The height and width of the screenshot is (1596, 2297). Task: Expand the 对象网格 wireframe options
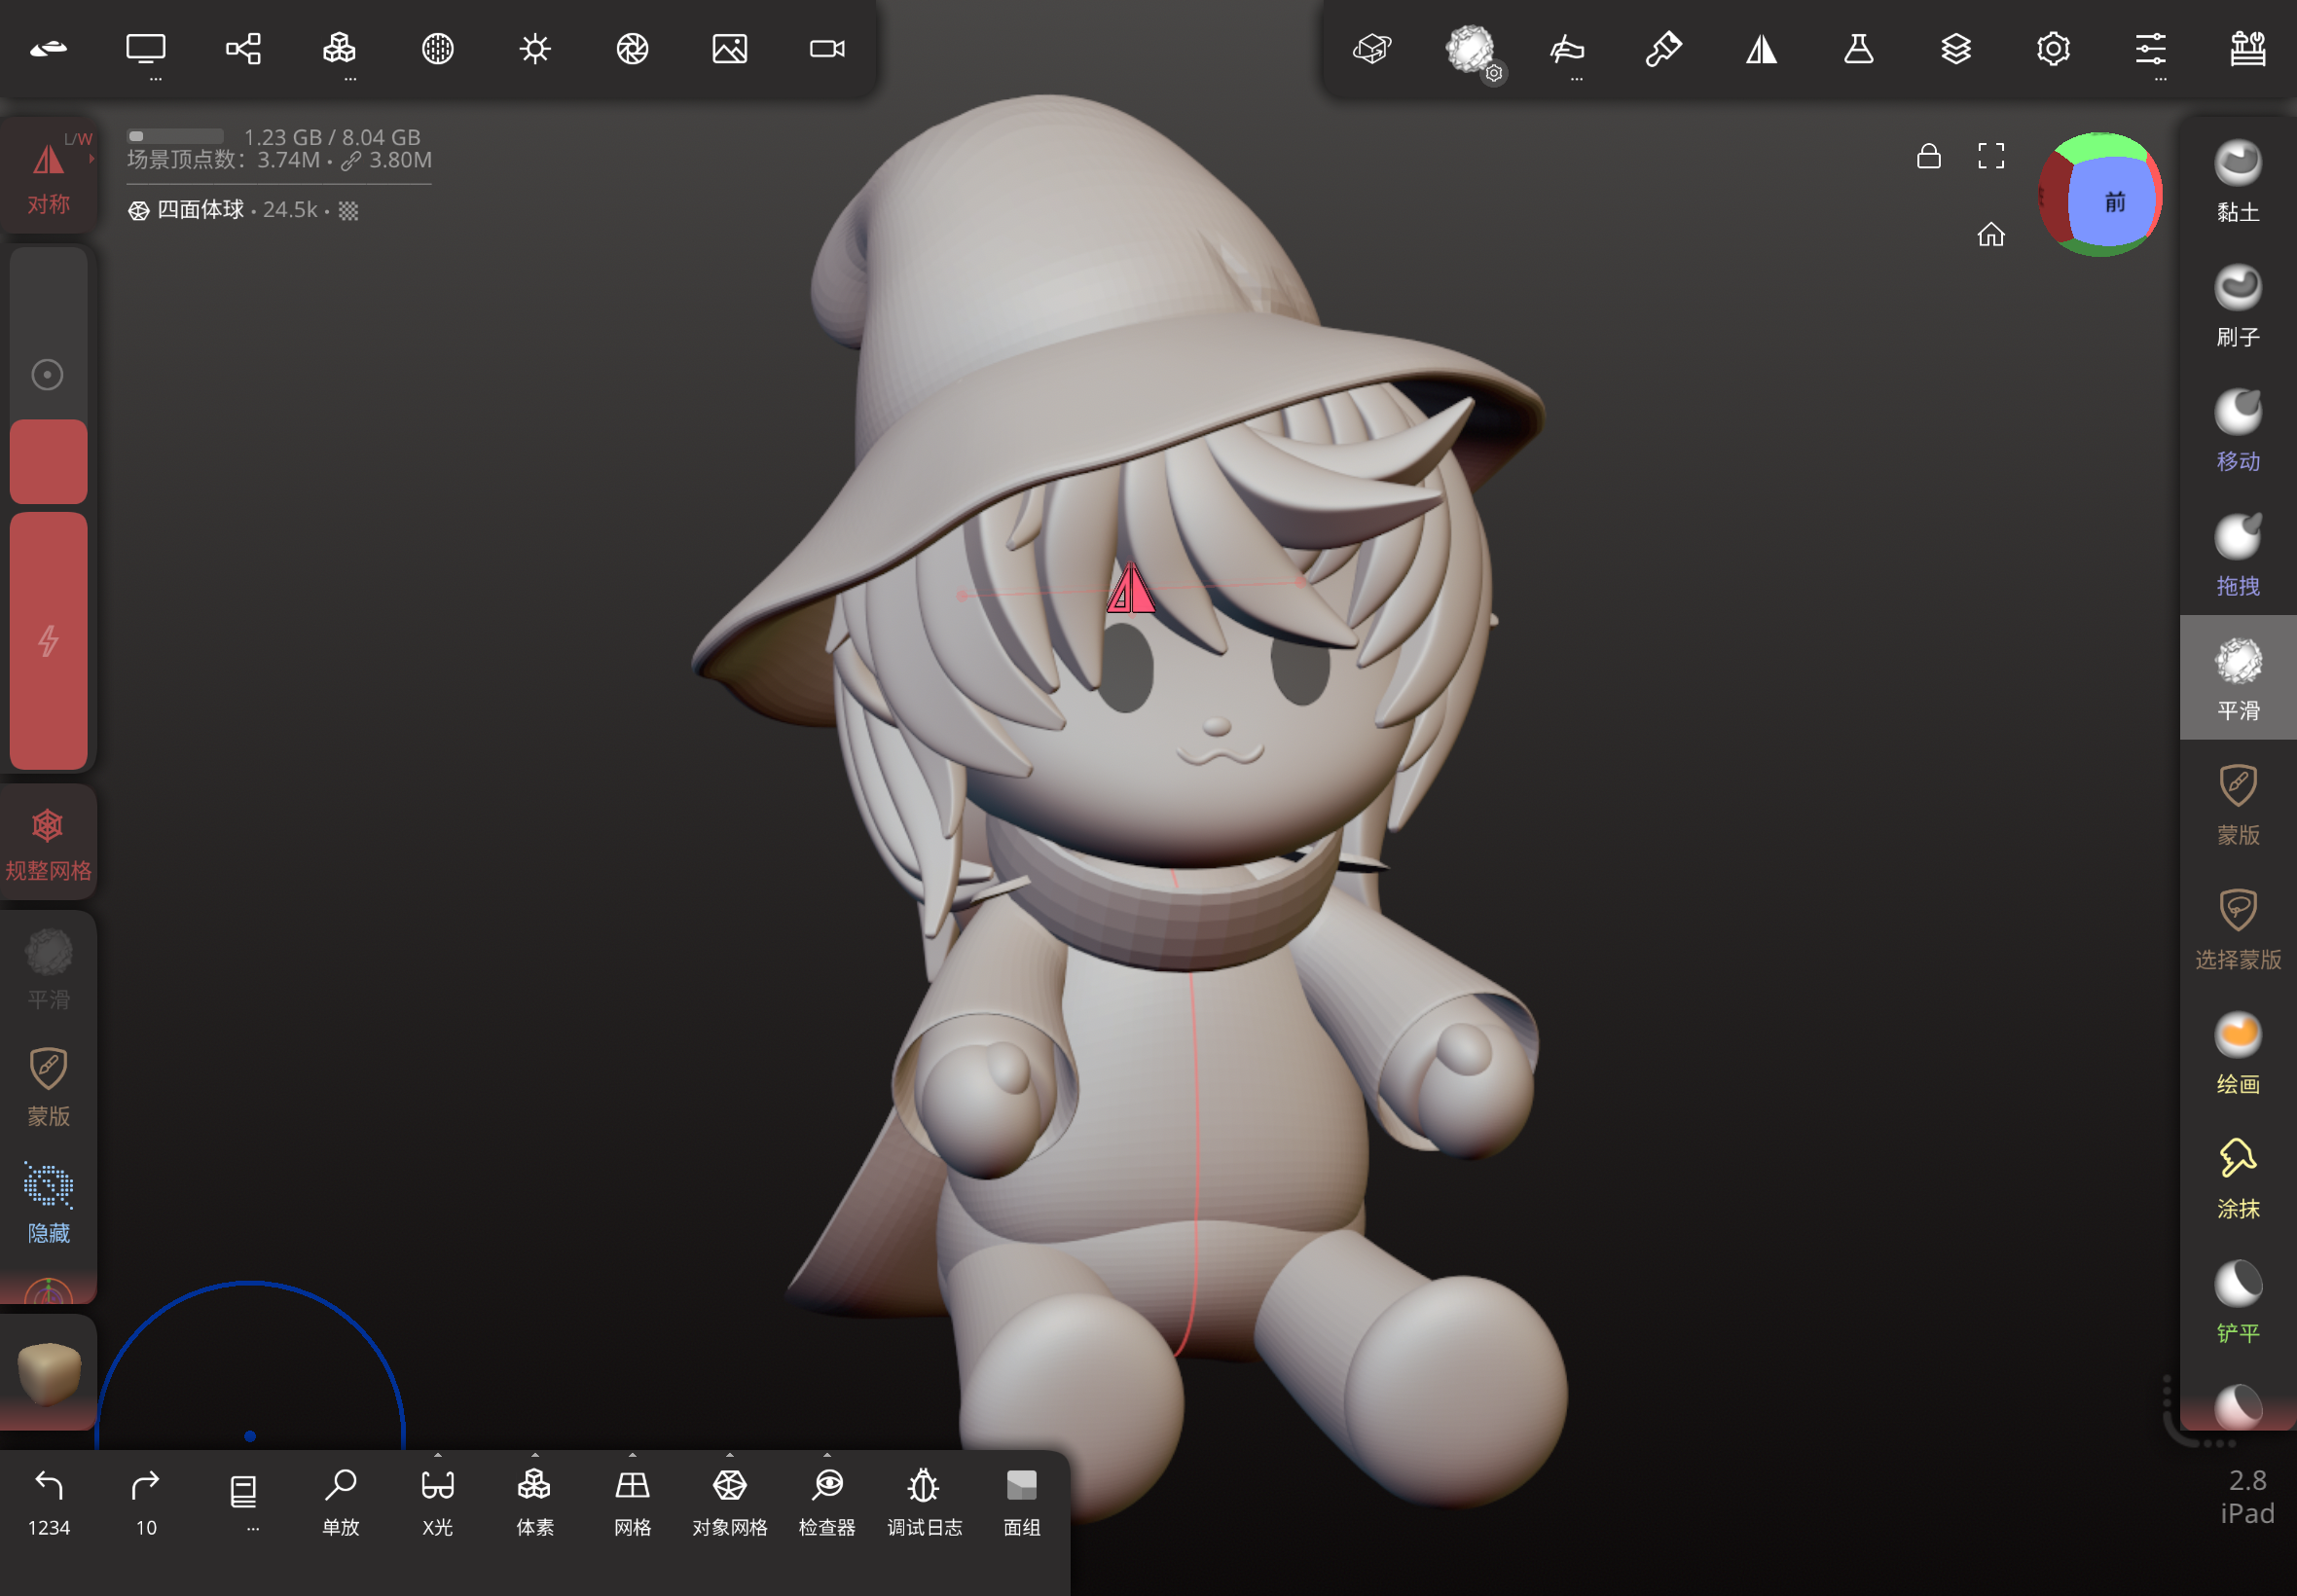tap(730, 1501)
